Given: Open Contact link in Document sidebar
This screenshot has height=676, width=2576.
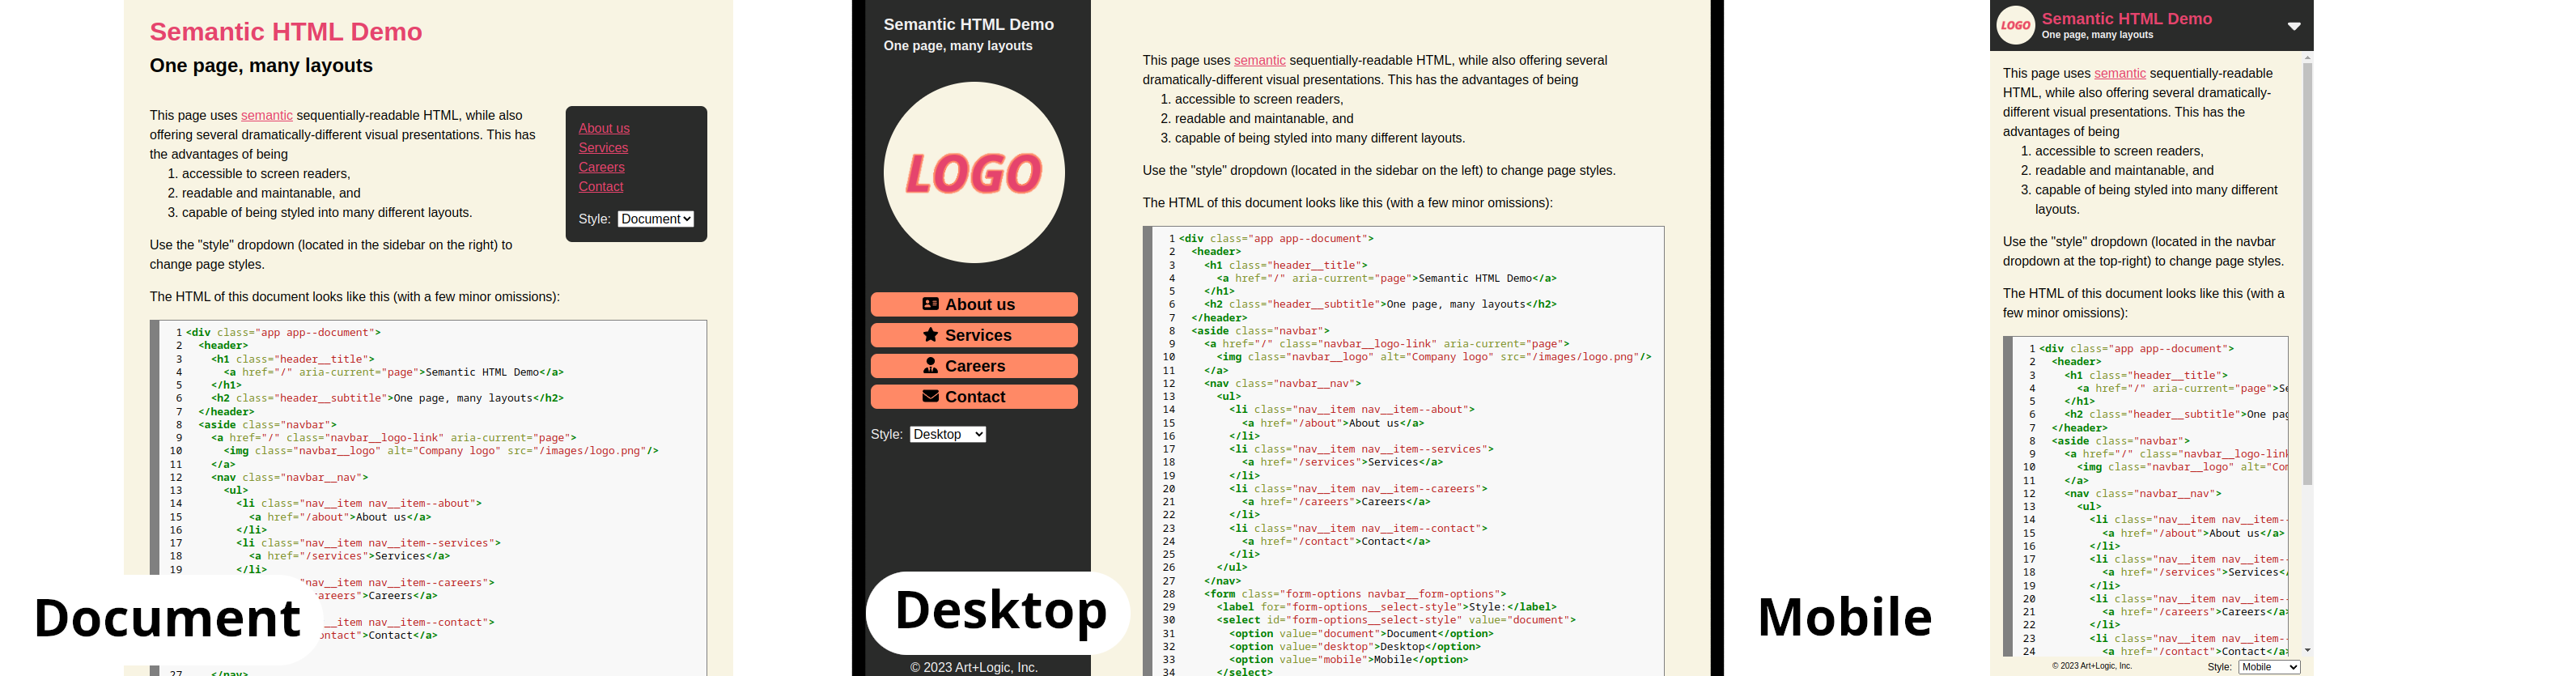Looking at the screenshot, I should [x=600, y=186].
